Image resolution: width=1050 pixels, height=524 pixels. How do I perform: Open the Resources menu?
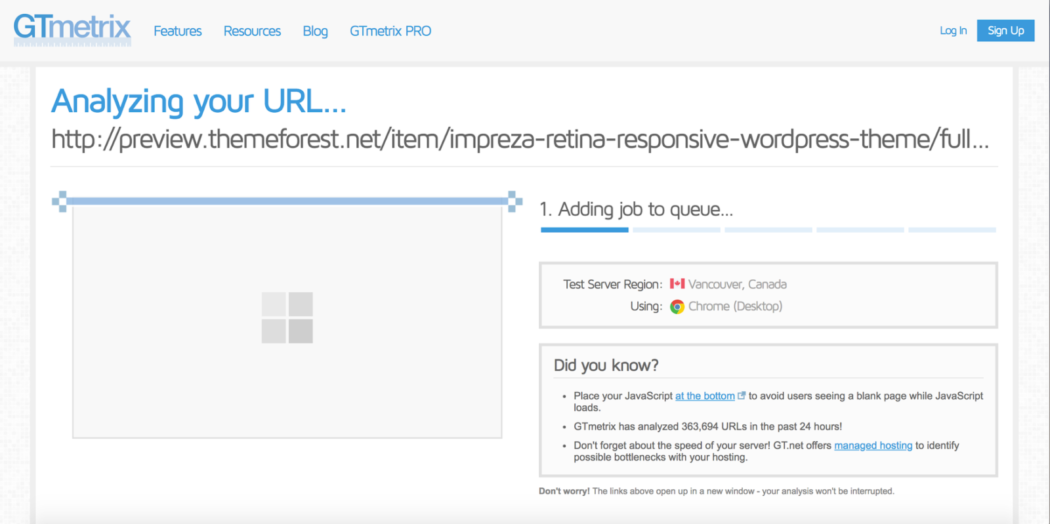252,31
